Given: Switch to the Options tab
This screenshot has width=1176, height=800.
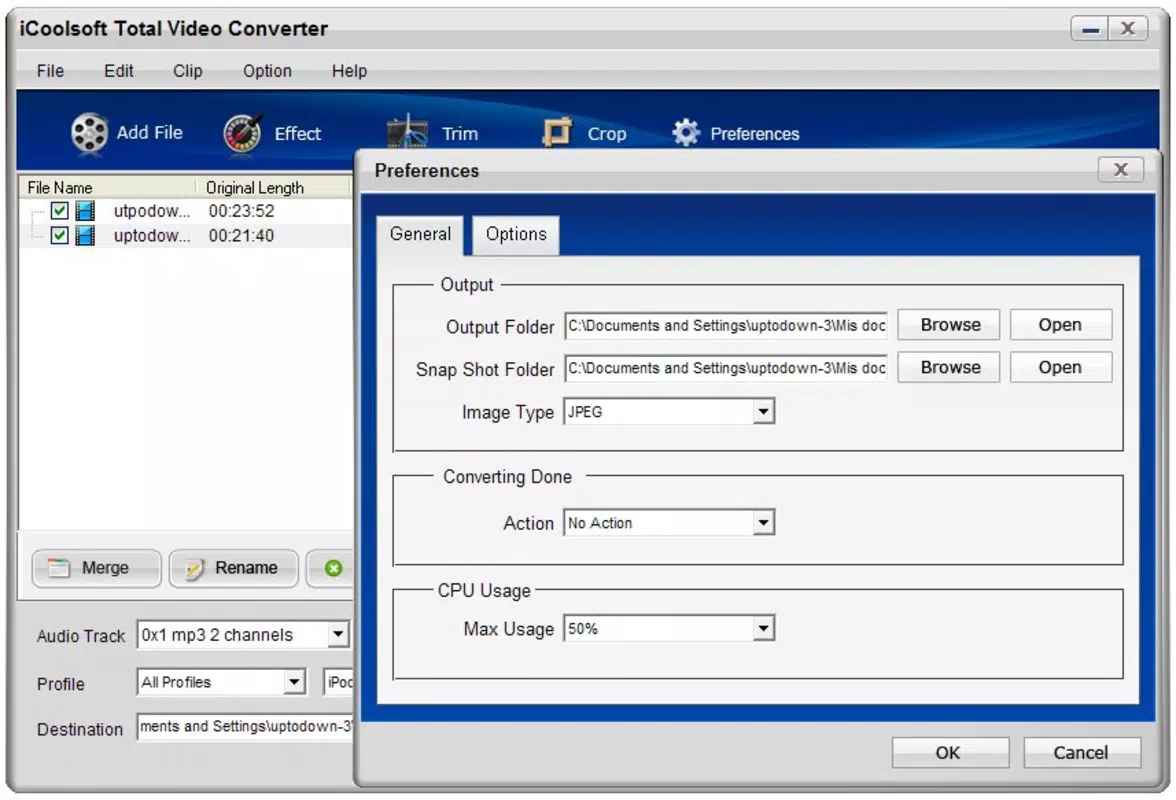Looking at the screenshot, I should pos(516,234).
